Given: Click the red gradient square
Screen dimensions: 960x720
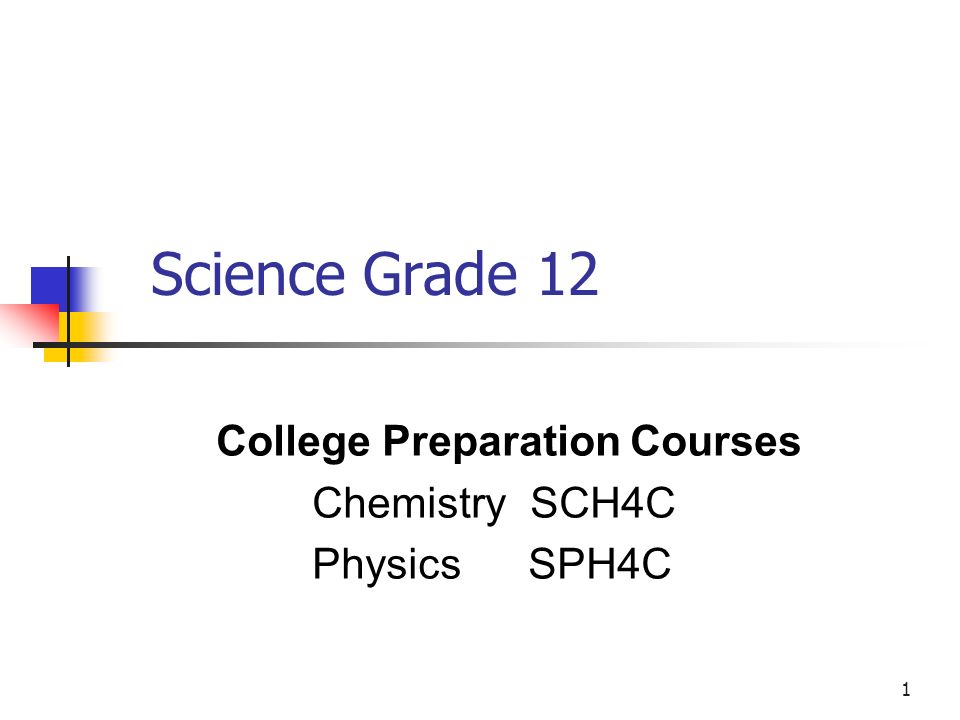Looking at the screenshot, I should click(29, 323).
